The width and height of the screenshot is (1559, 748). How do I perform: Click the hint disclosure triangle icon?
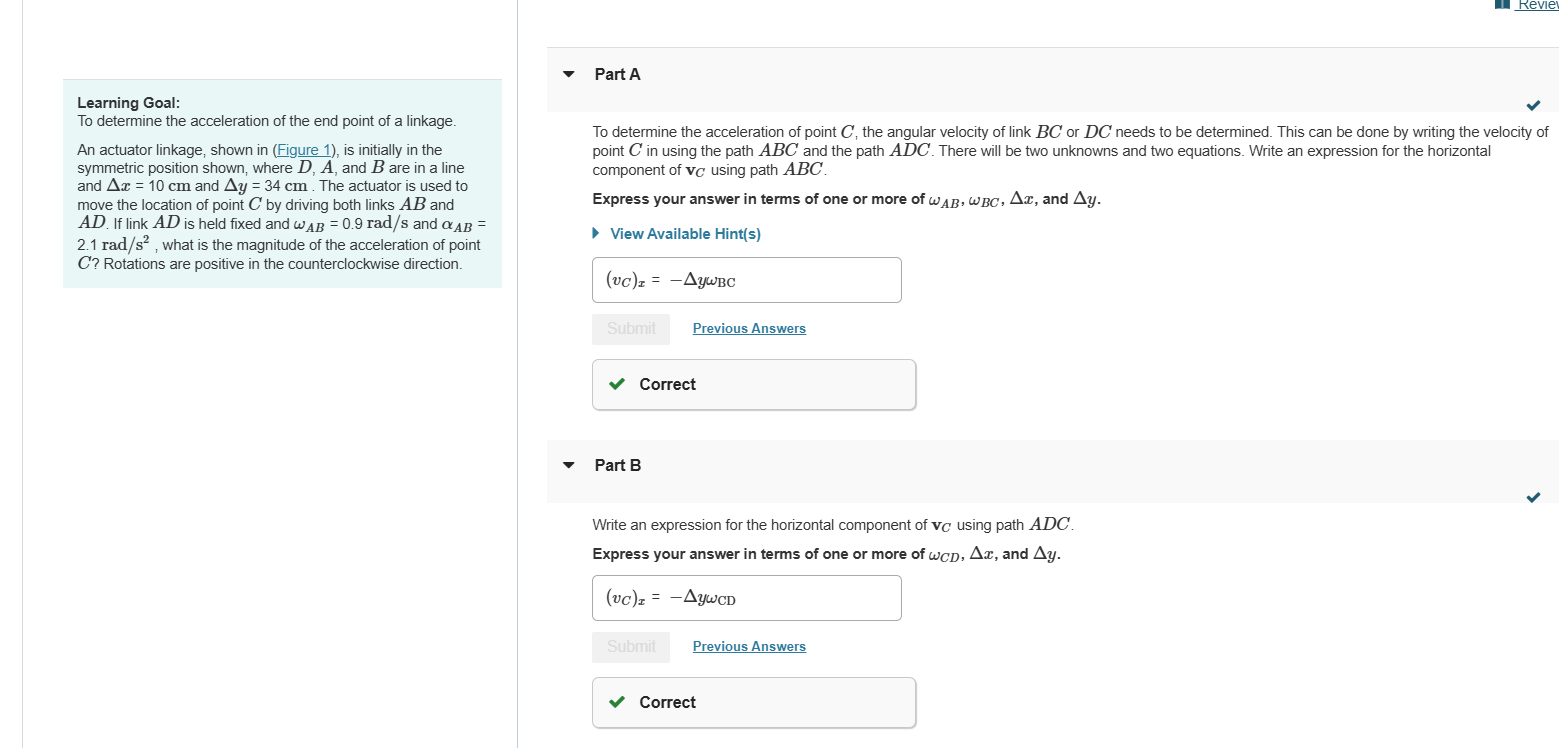click(x=597, y=233)
